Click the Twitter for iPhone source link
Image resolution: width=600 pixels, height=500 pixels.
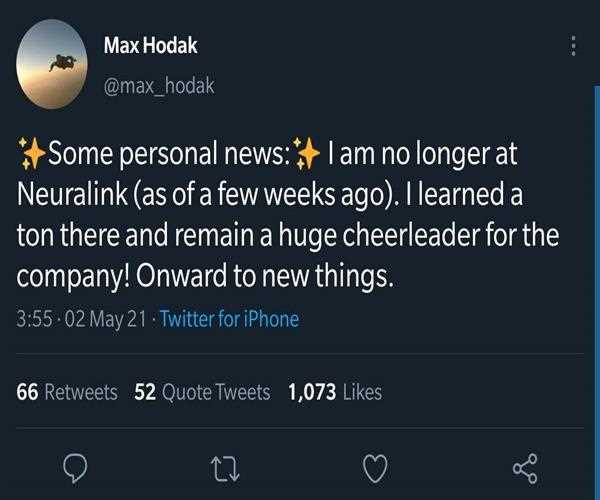point(229,320)
